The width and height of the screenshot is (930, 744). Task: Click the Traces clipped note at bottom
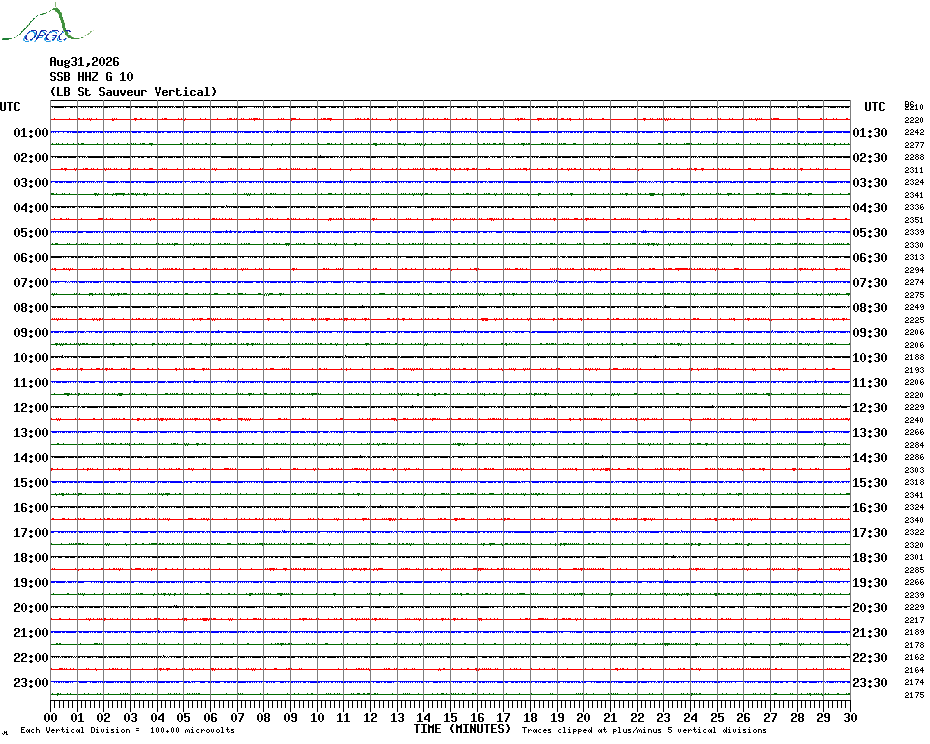(644, 730)
